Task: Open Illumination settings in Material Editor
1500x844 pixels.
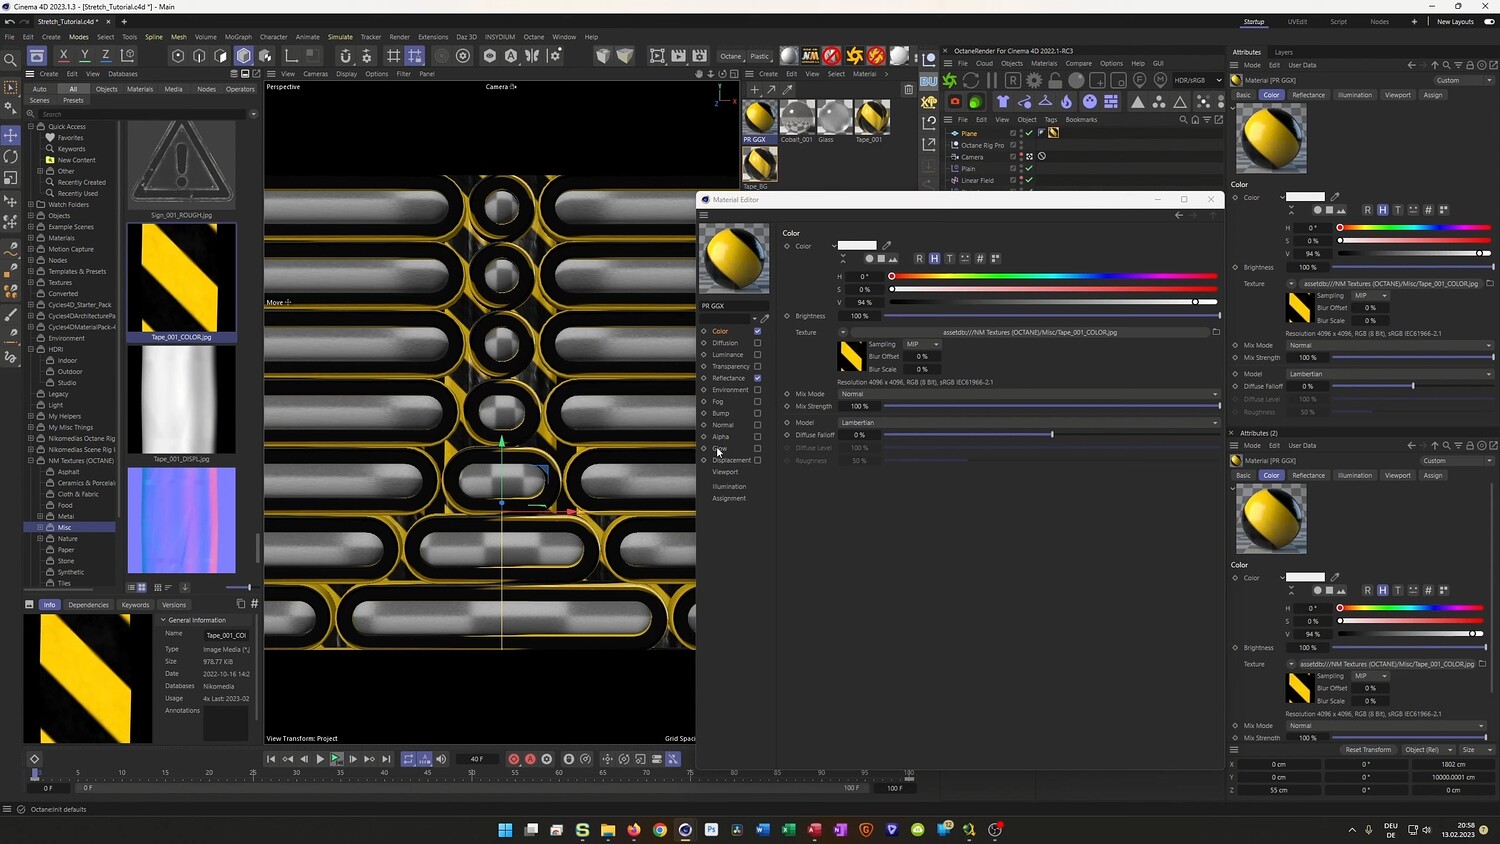Action: 729,486
